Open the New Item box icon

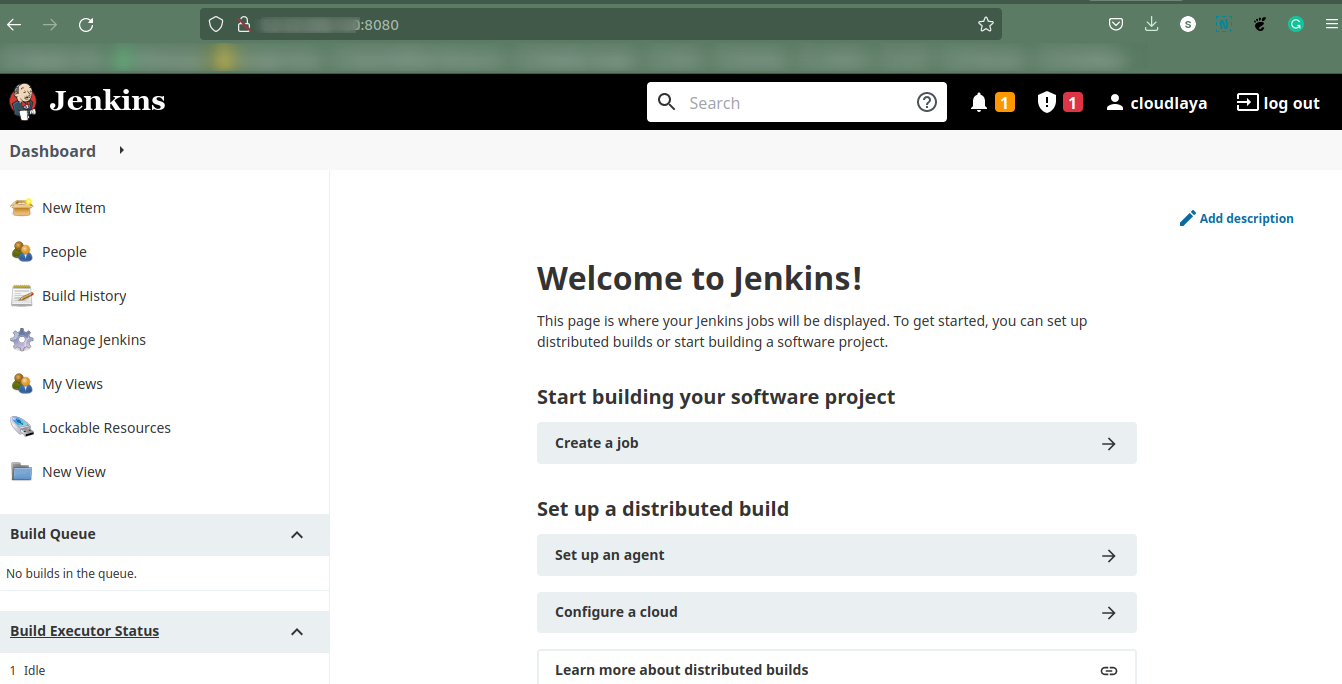coord(22,208)
